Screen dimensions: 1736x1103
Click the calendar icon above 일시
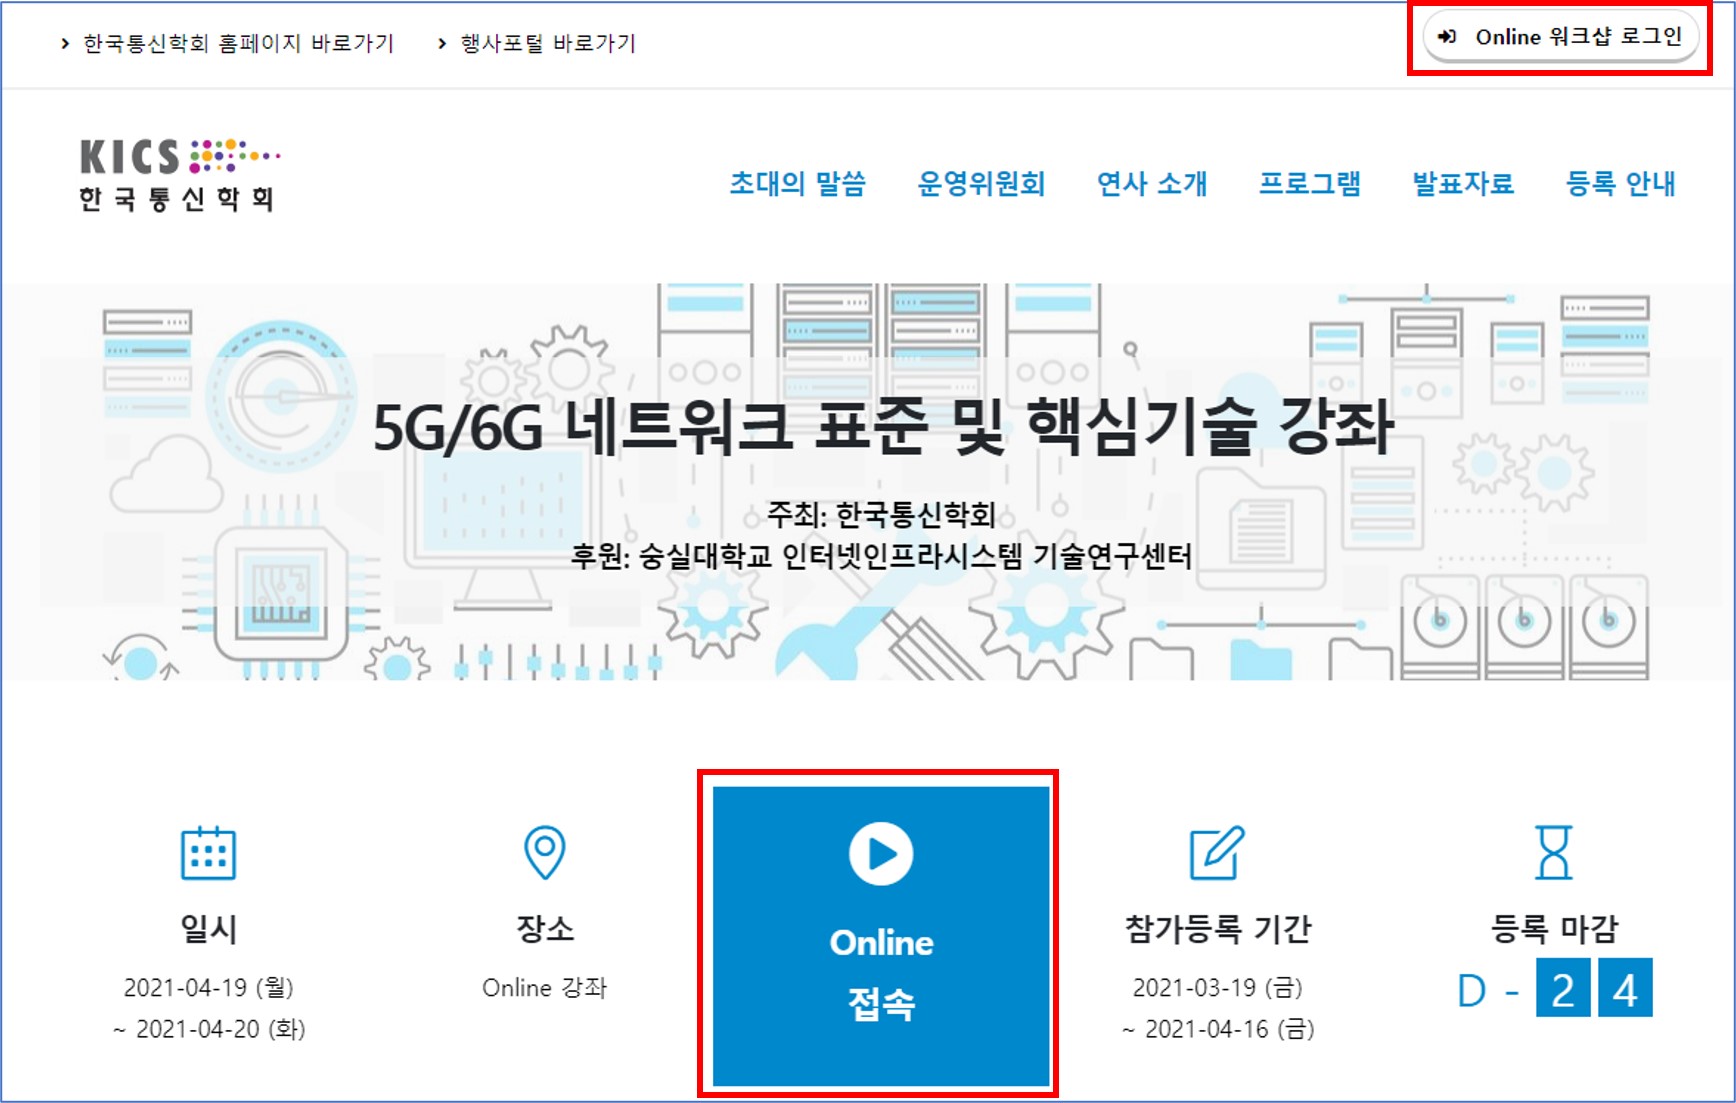(208, 853)
